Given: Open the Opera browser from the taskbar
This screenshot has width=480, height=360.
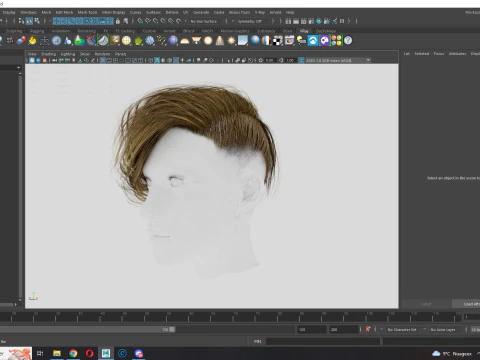Looking at the screenshot, I should tap(90, 353).
